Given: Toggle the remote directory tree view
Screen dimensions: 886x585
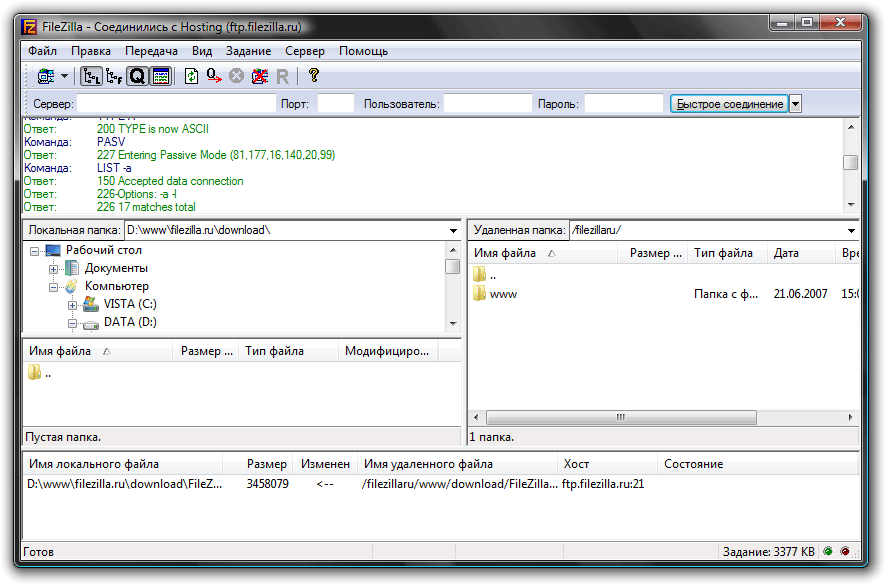Looking at the screenshot, I should click(114, 76).
